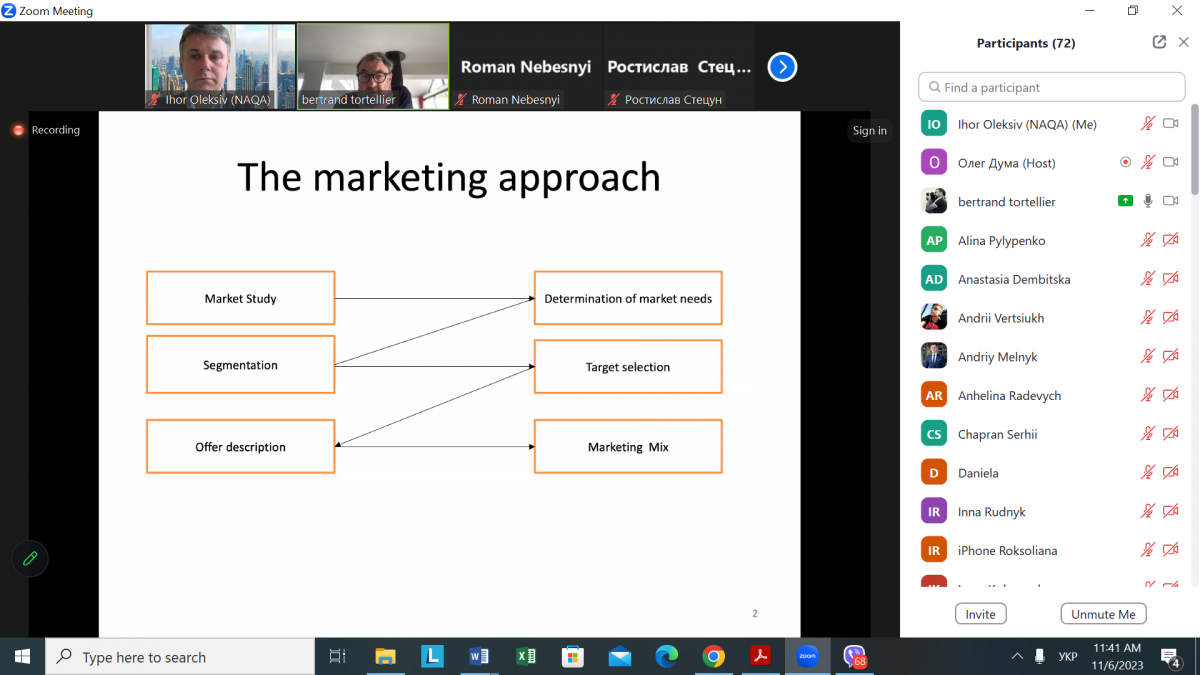
Task: Pop out the Participants panel
Action: pos(1159,42)
